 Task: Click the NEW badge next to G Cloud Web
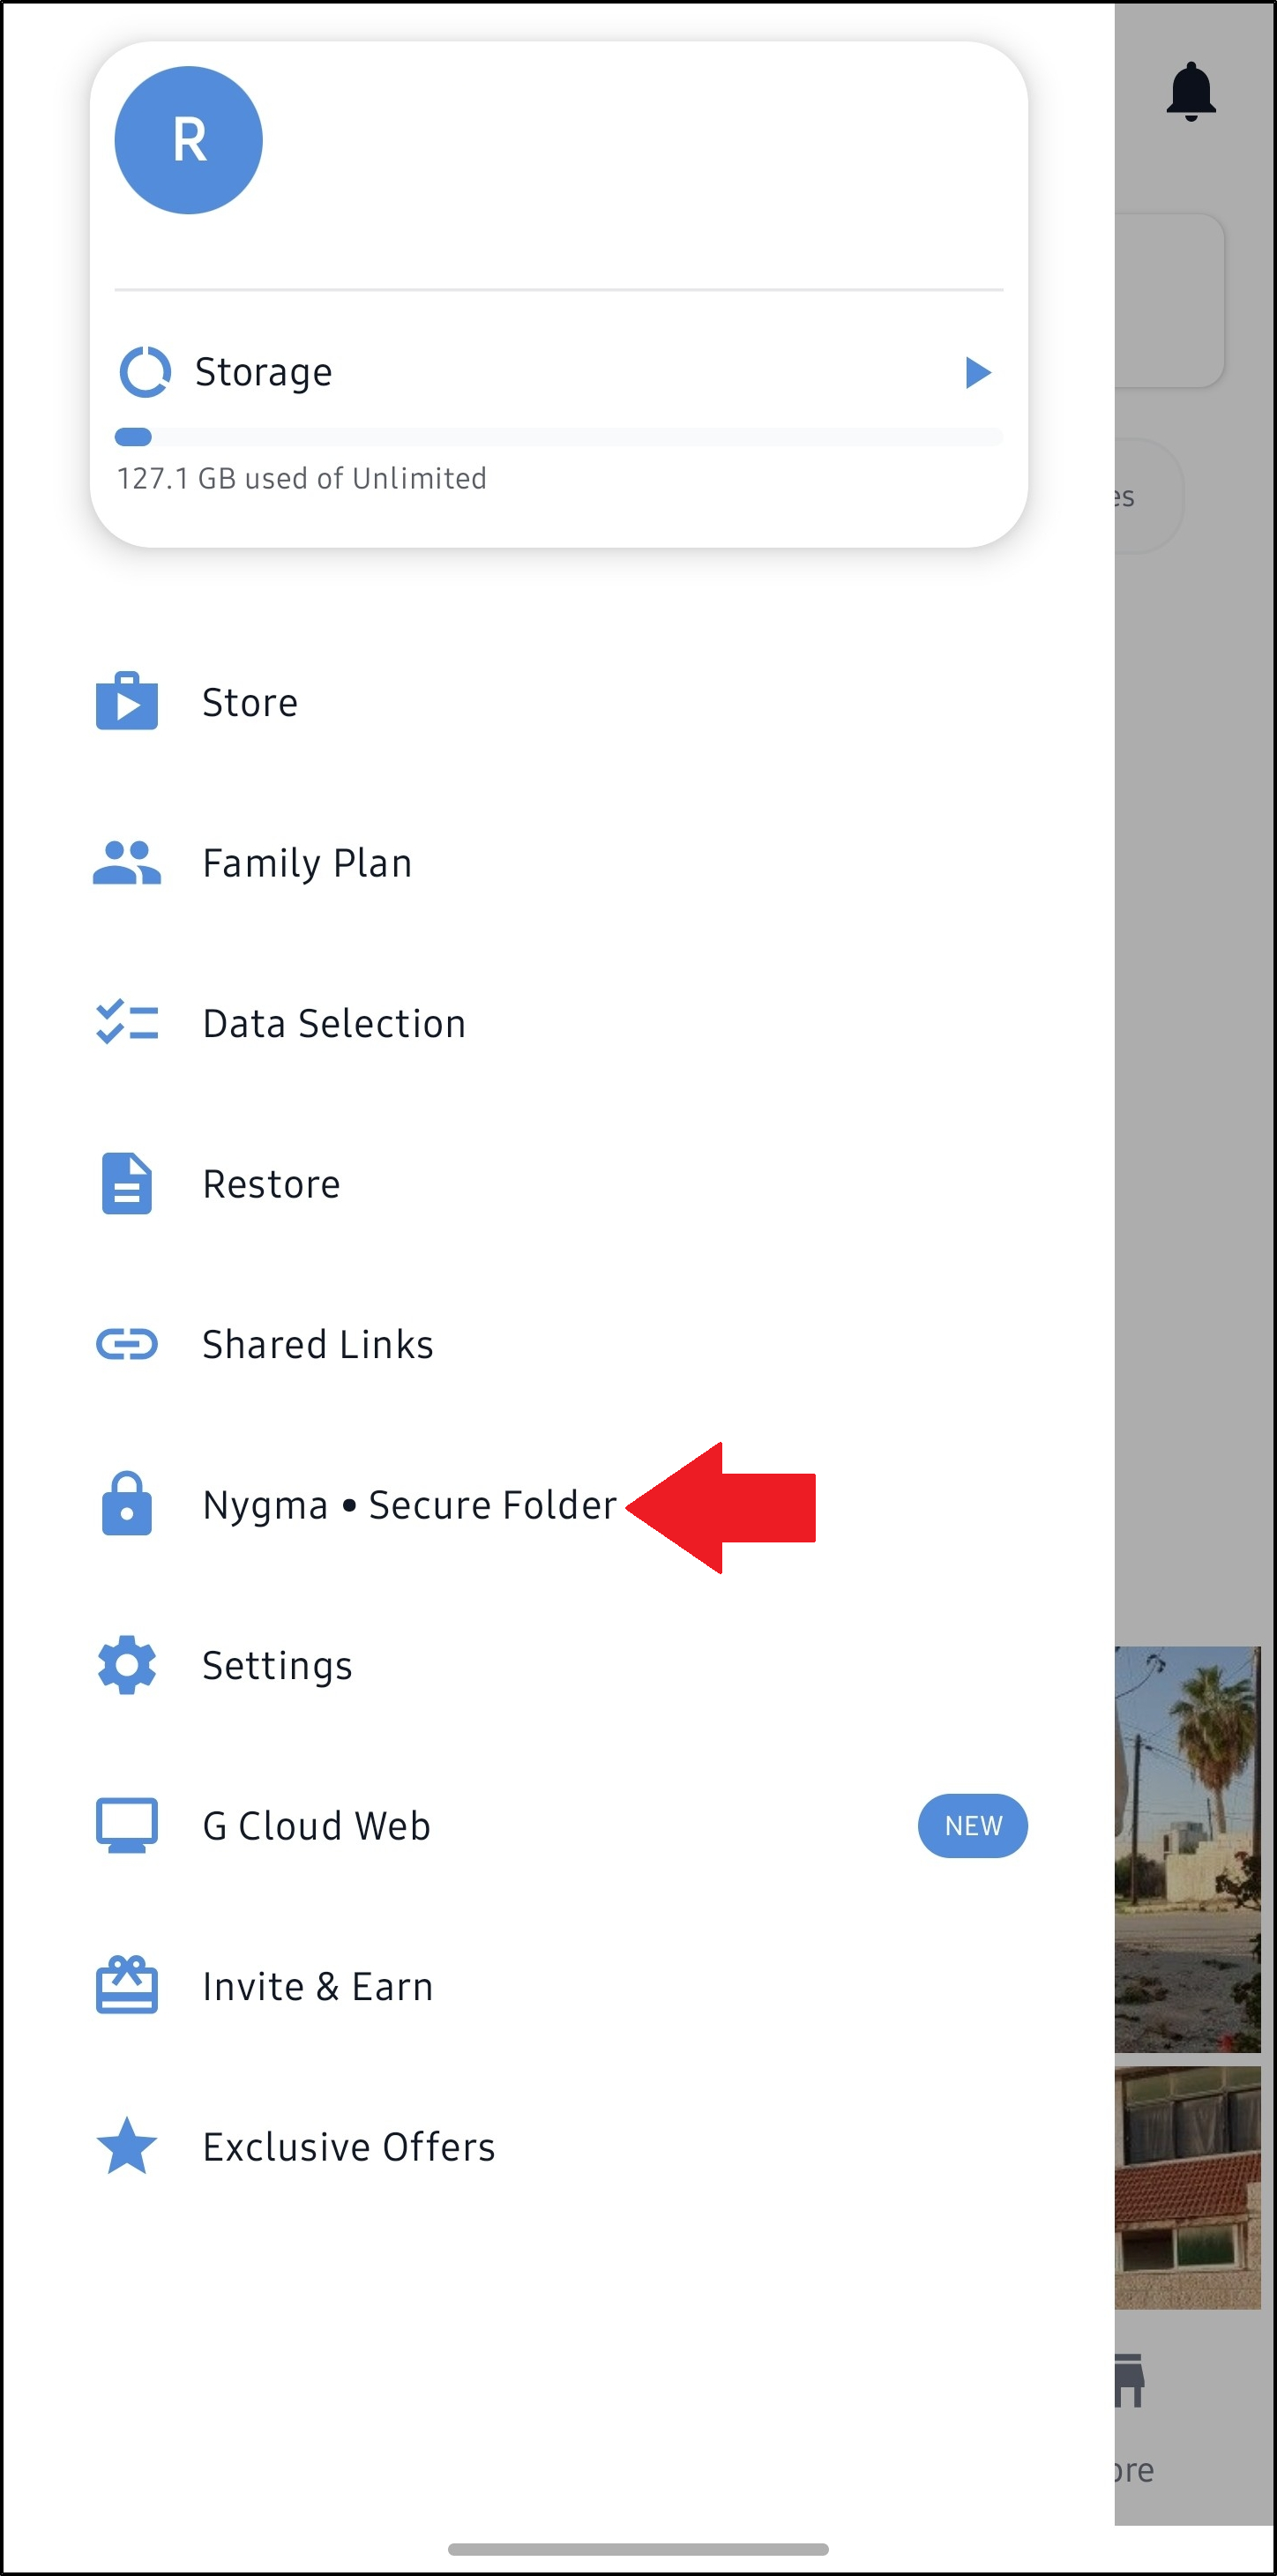pyautogui.click(x=971, y=1825)
